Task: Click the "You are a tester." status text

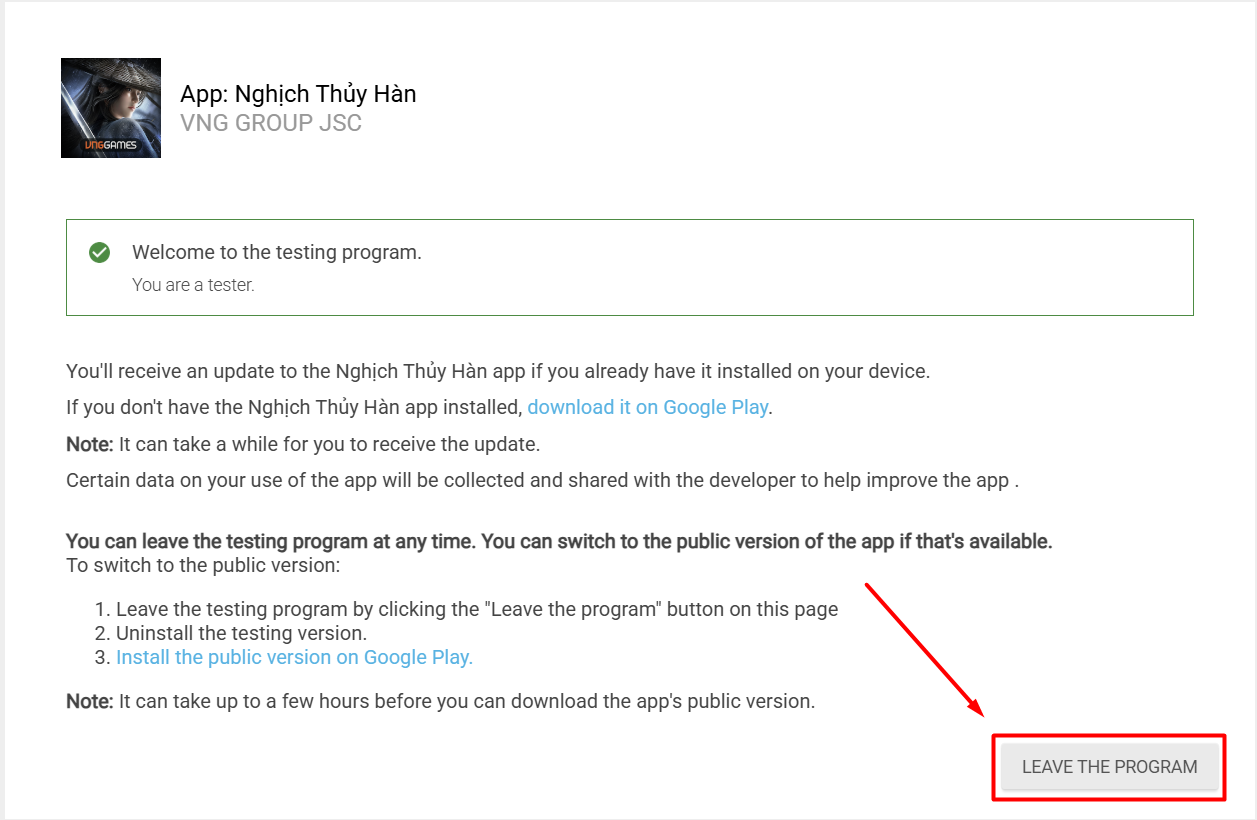Action: point(193,285)
